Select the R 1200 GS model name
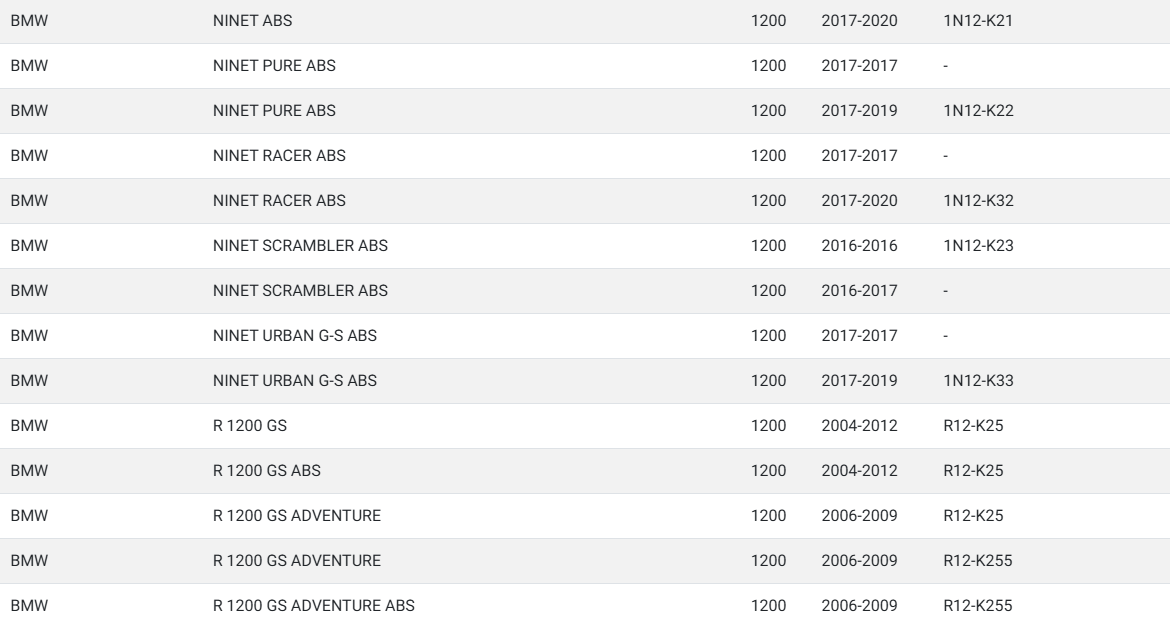1171x622 pixels. point(250,426)
